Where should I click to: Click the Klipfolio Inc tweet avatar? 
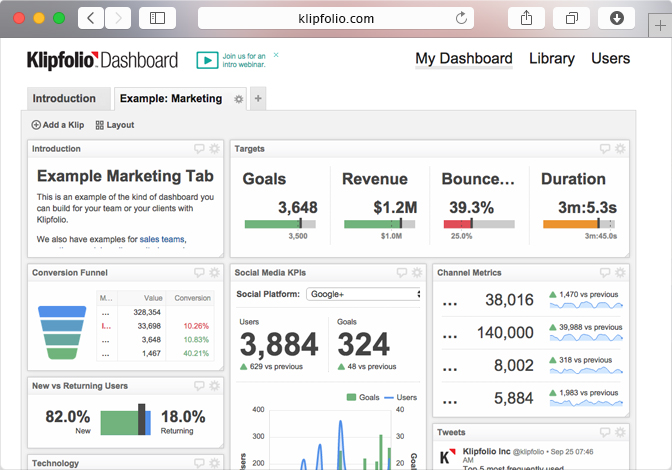coord(447,456)
